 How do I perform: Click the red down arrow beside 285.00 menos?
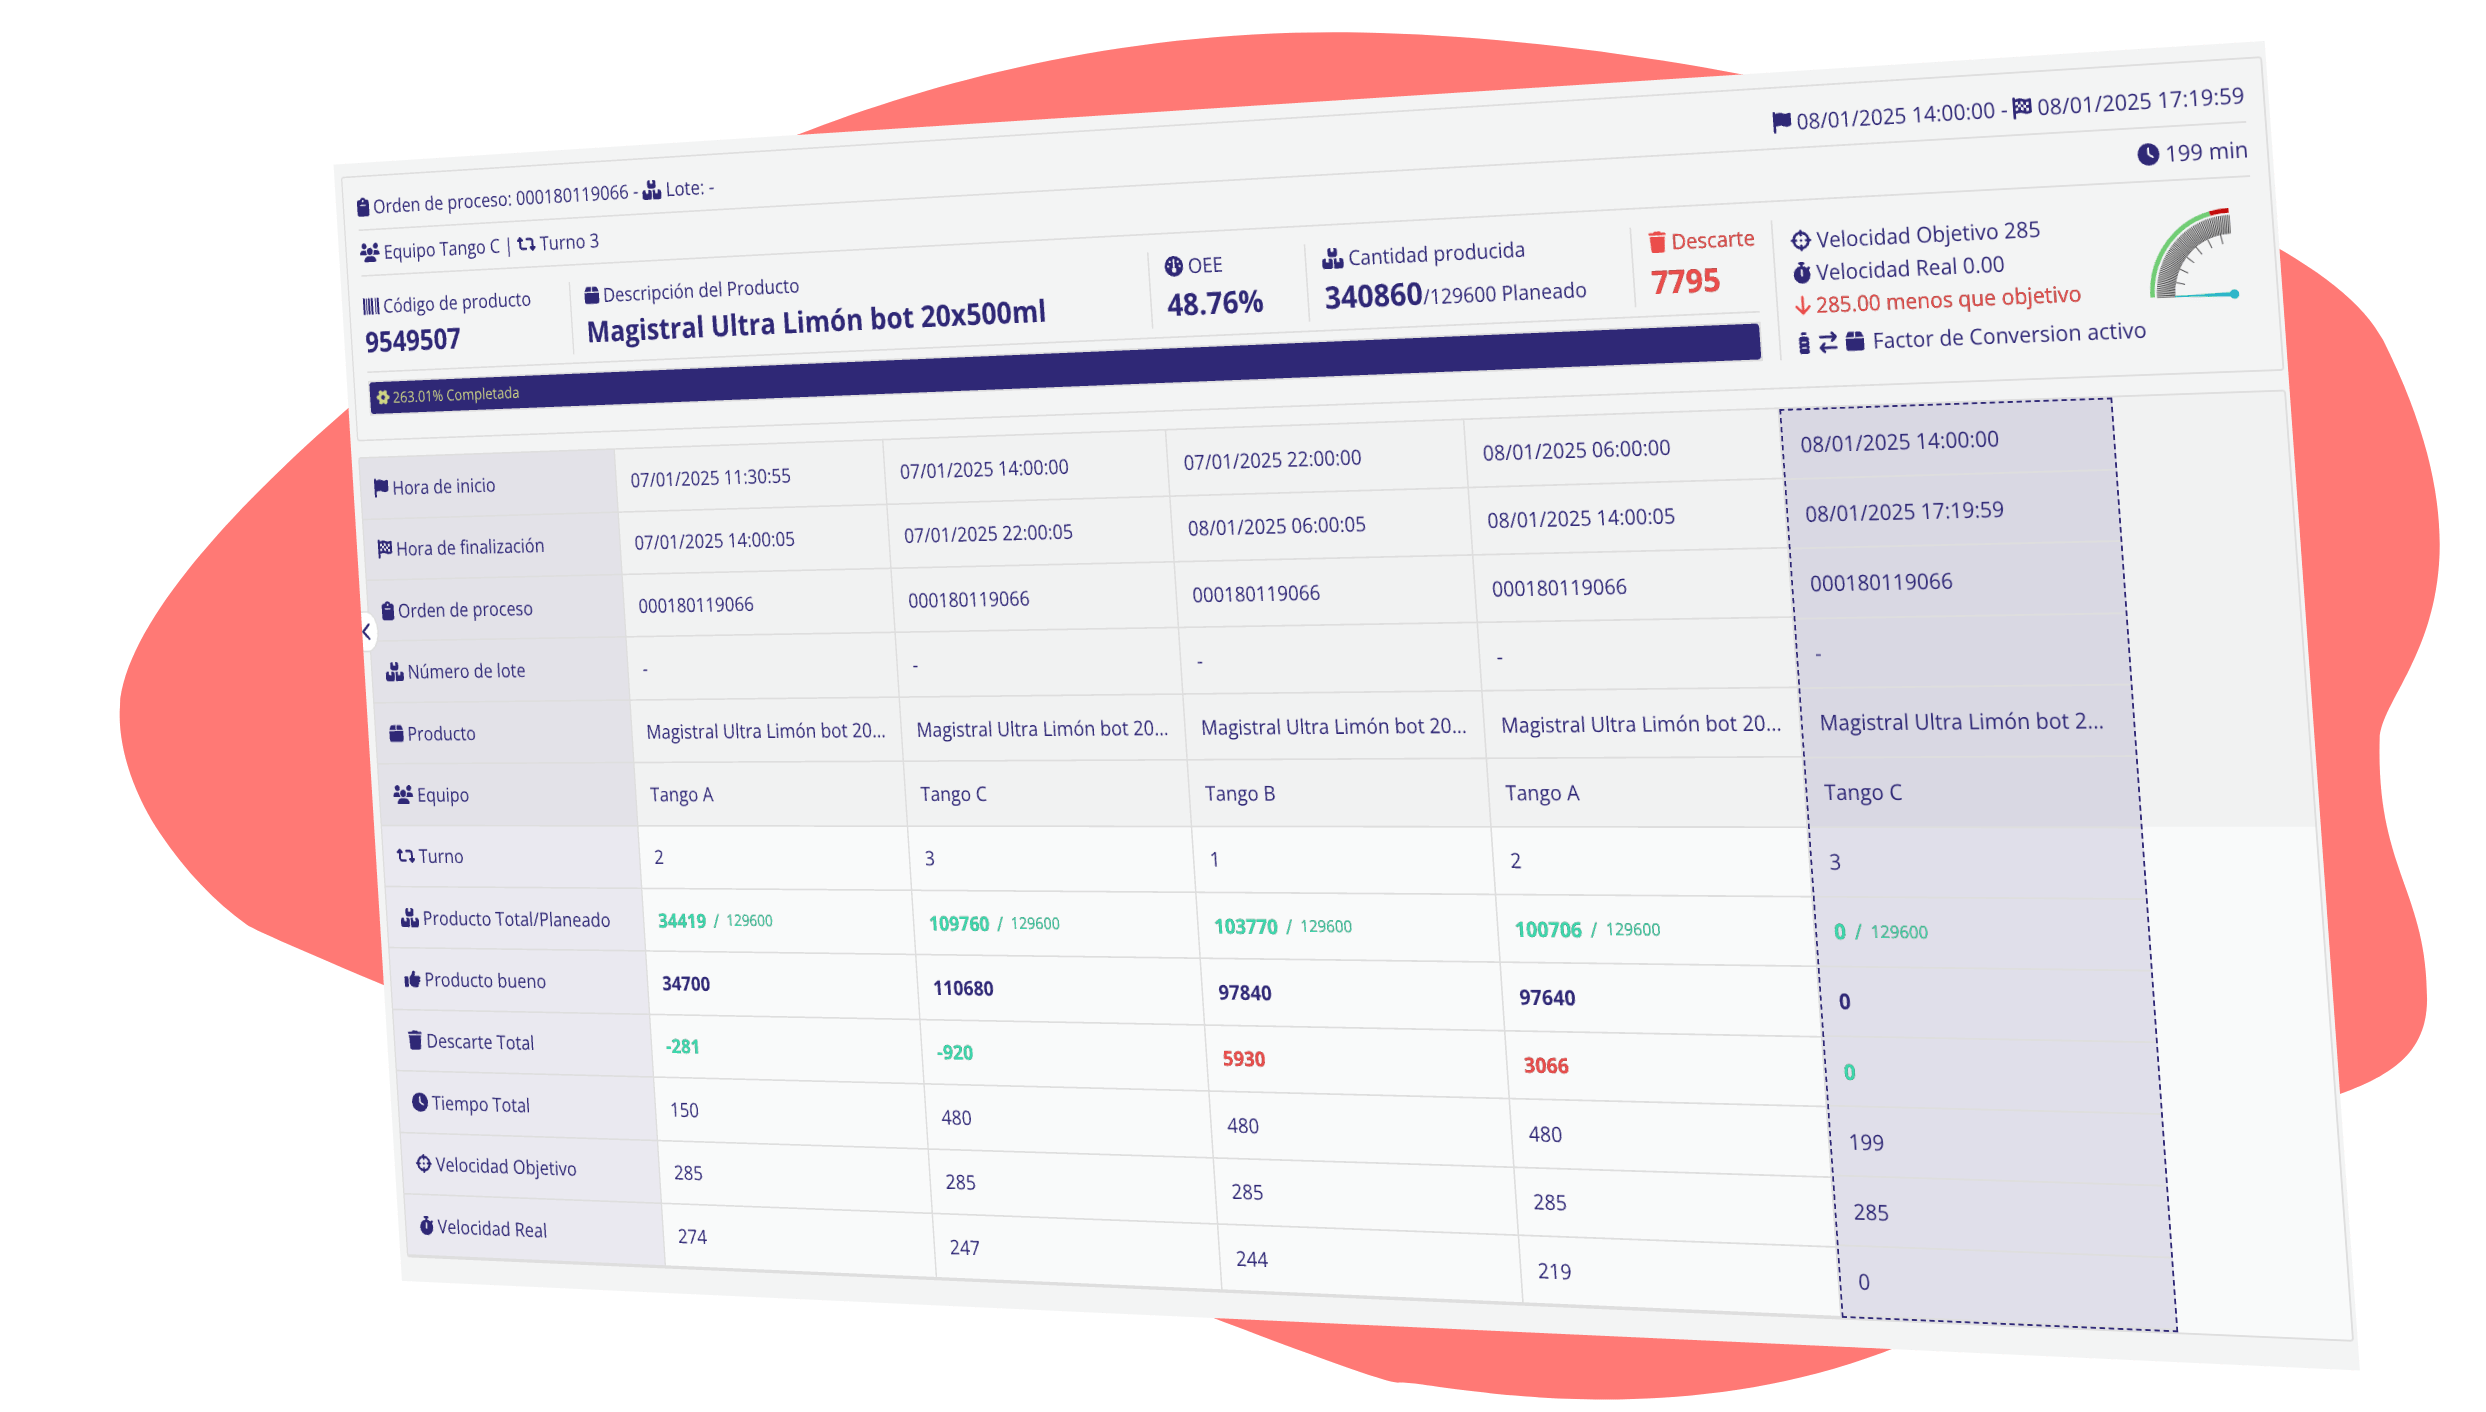click(1803, 305)
